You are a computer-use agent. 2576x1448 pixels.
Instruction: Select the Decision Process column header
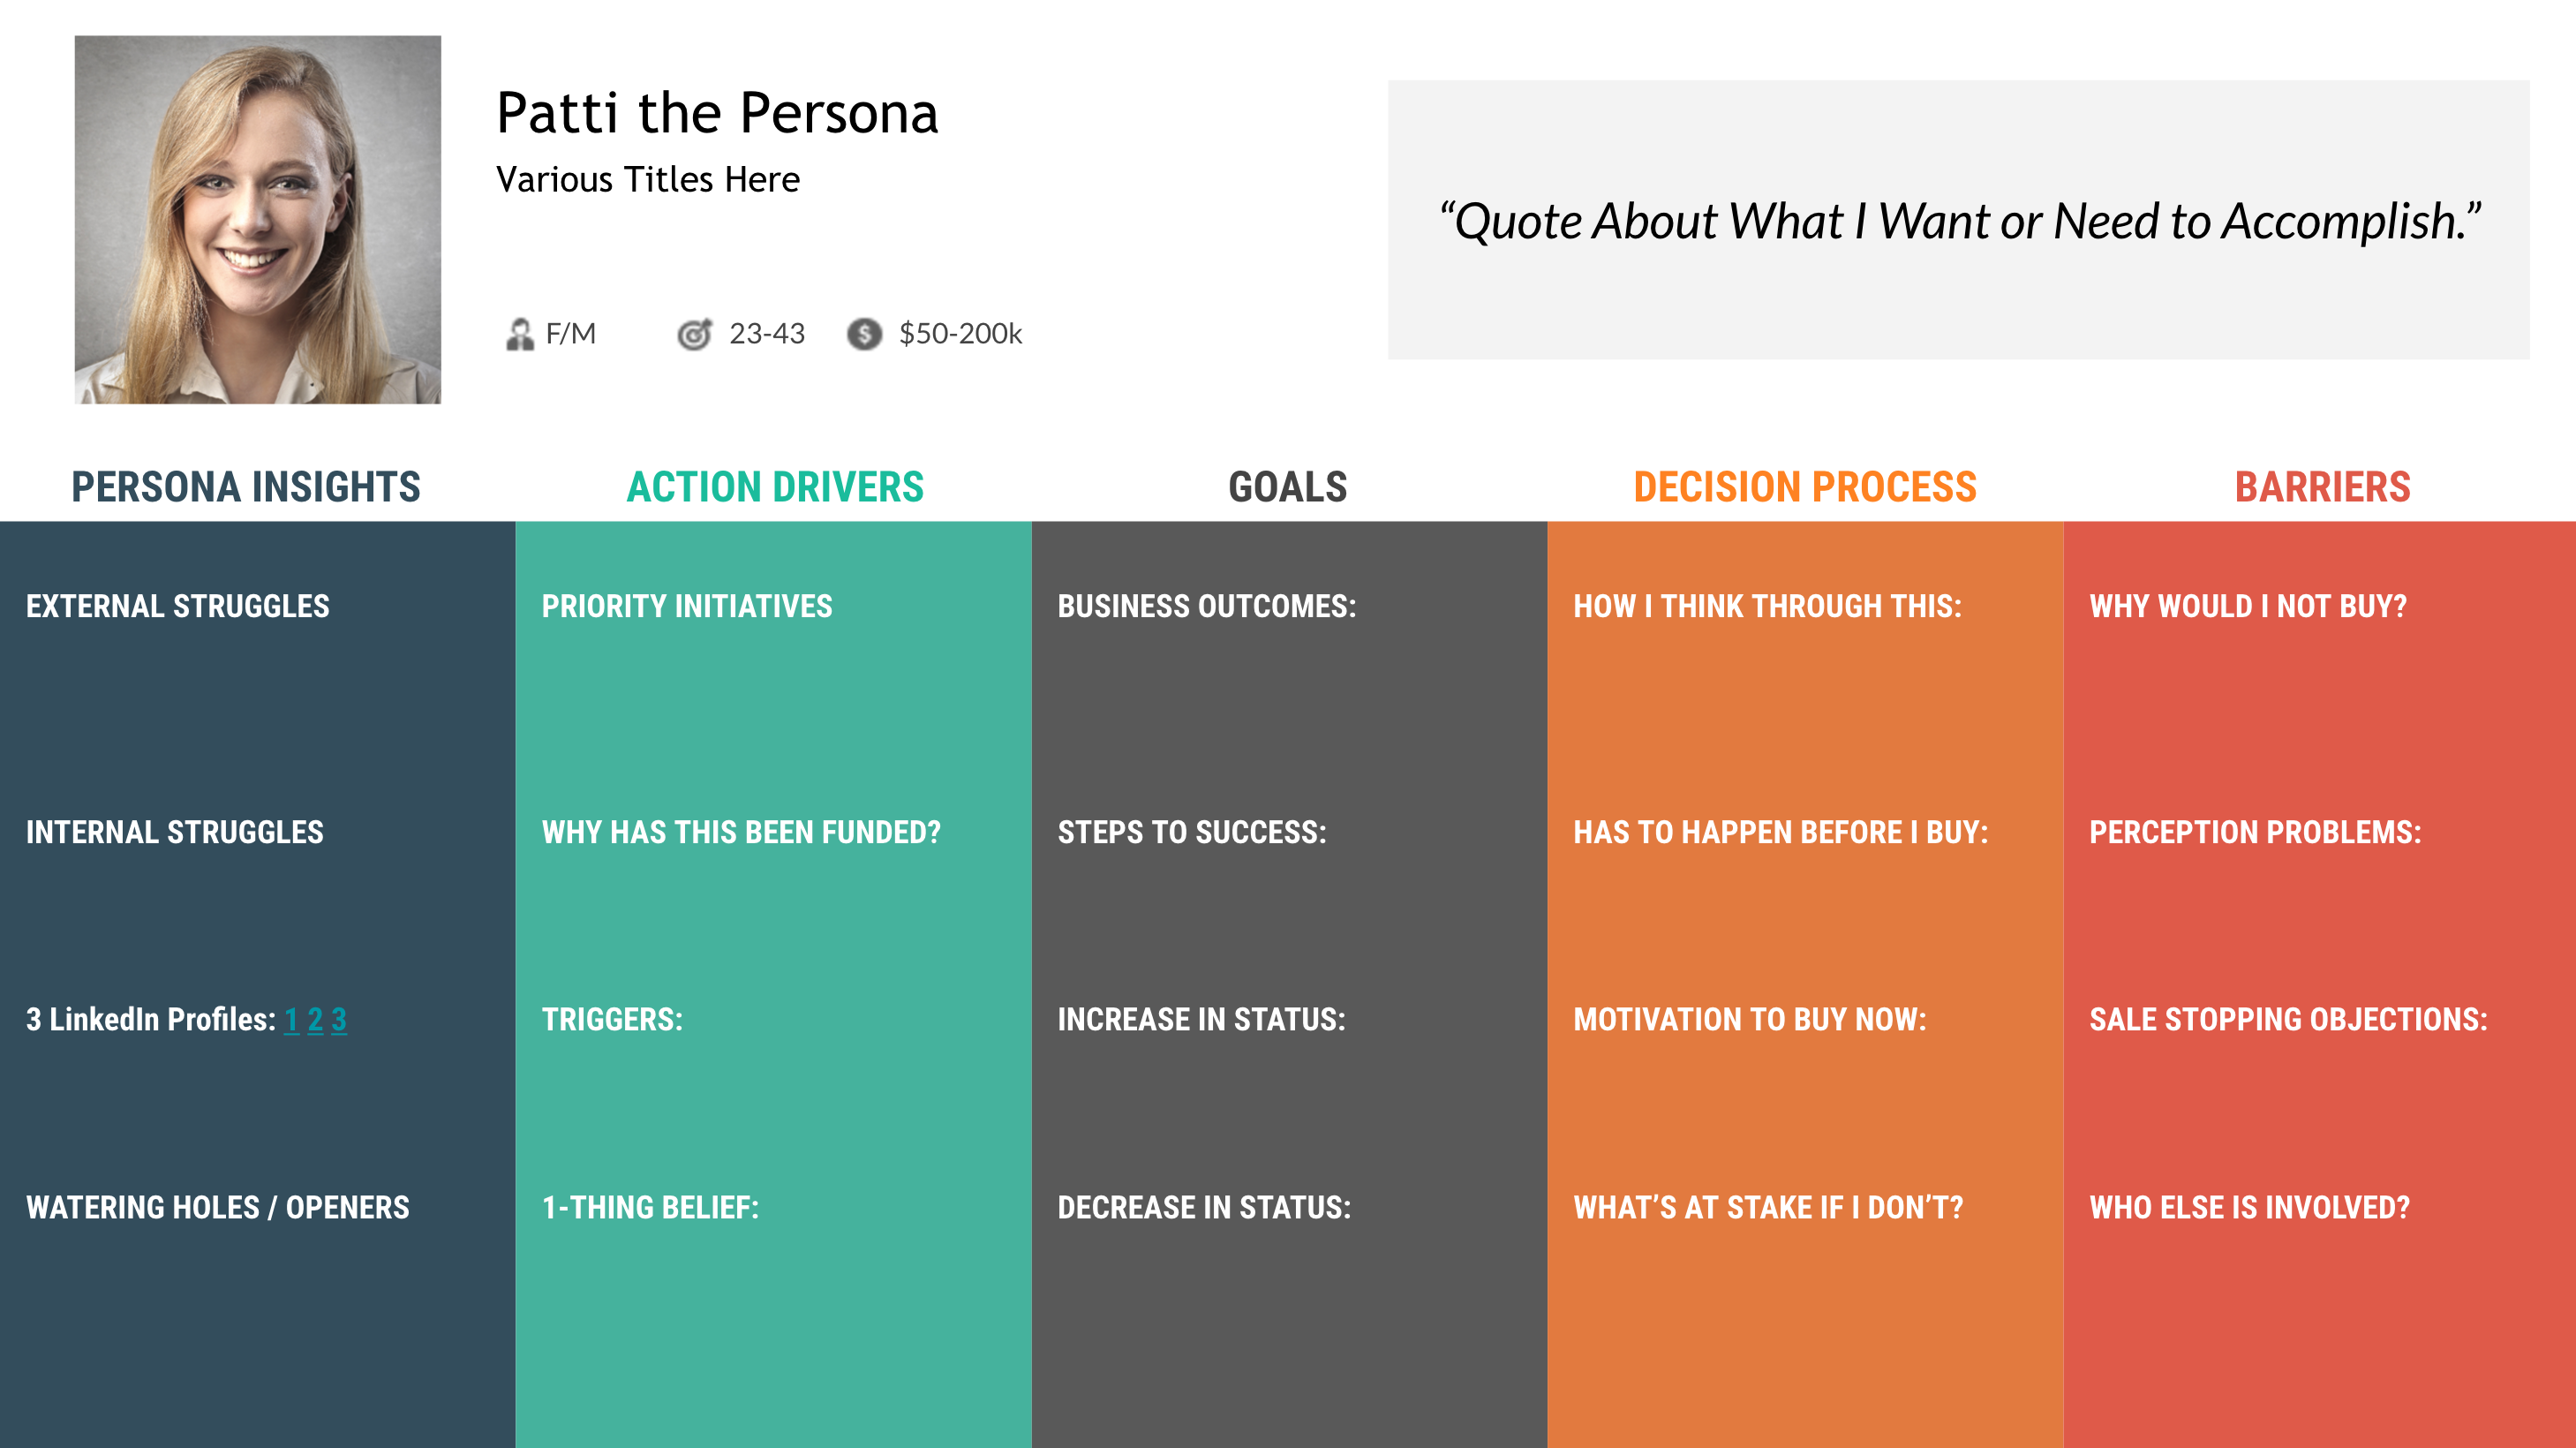coord(1805,487)
